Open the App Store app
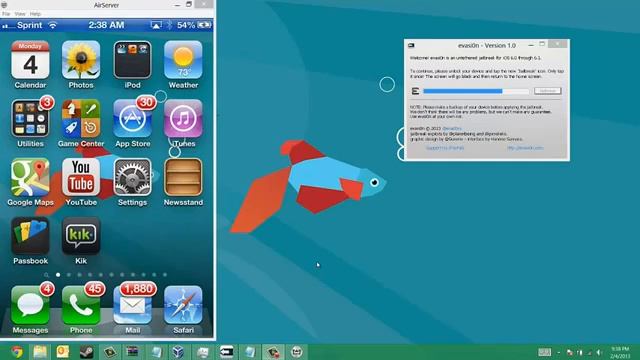The height and width of the screenshot is (360, 640). tap(132, 118)
